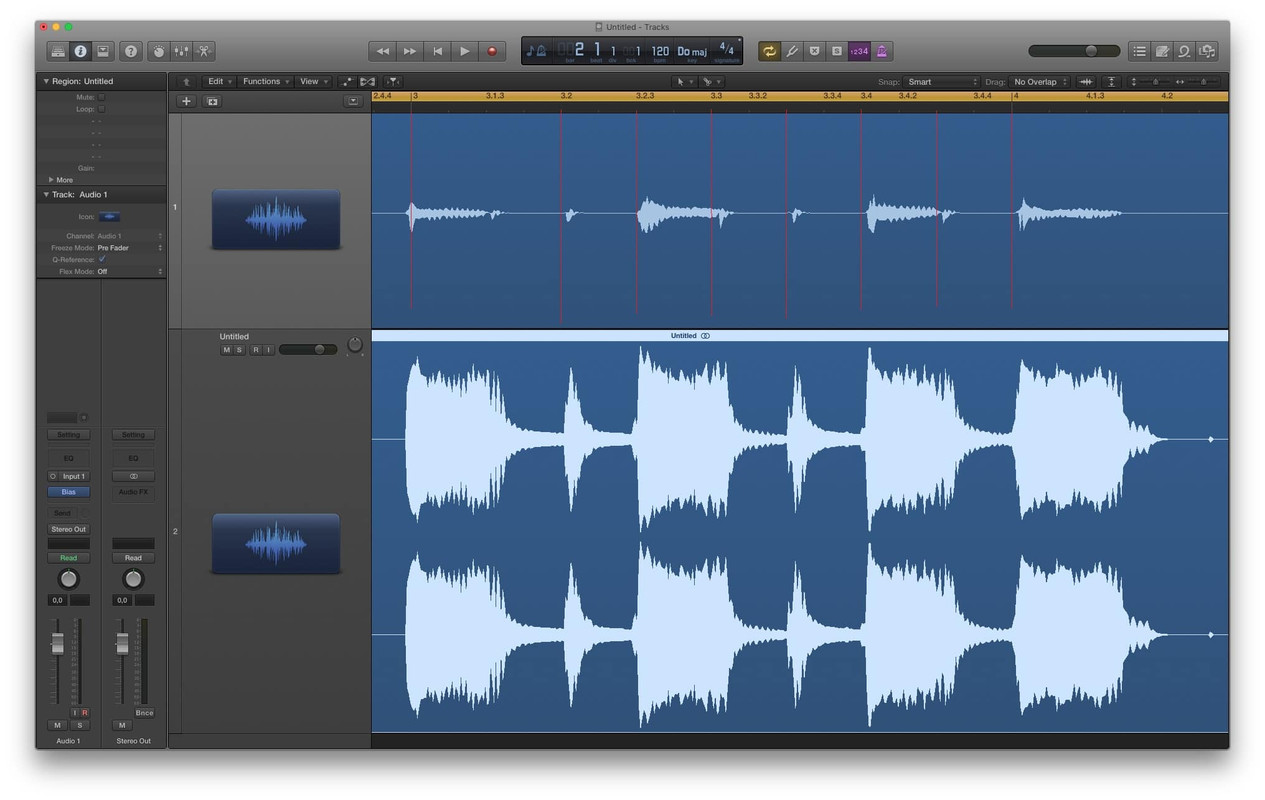
Task: Open Smart Controls knob button
Action: coord(158,51)
